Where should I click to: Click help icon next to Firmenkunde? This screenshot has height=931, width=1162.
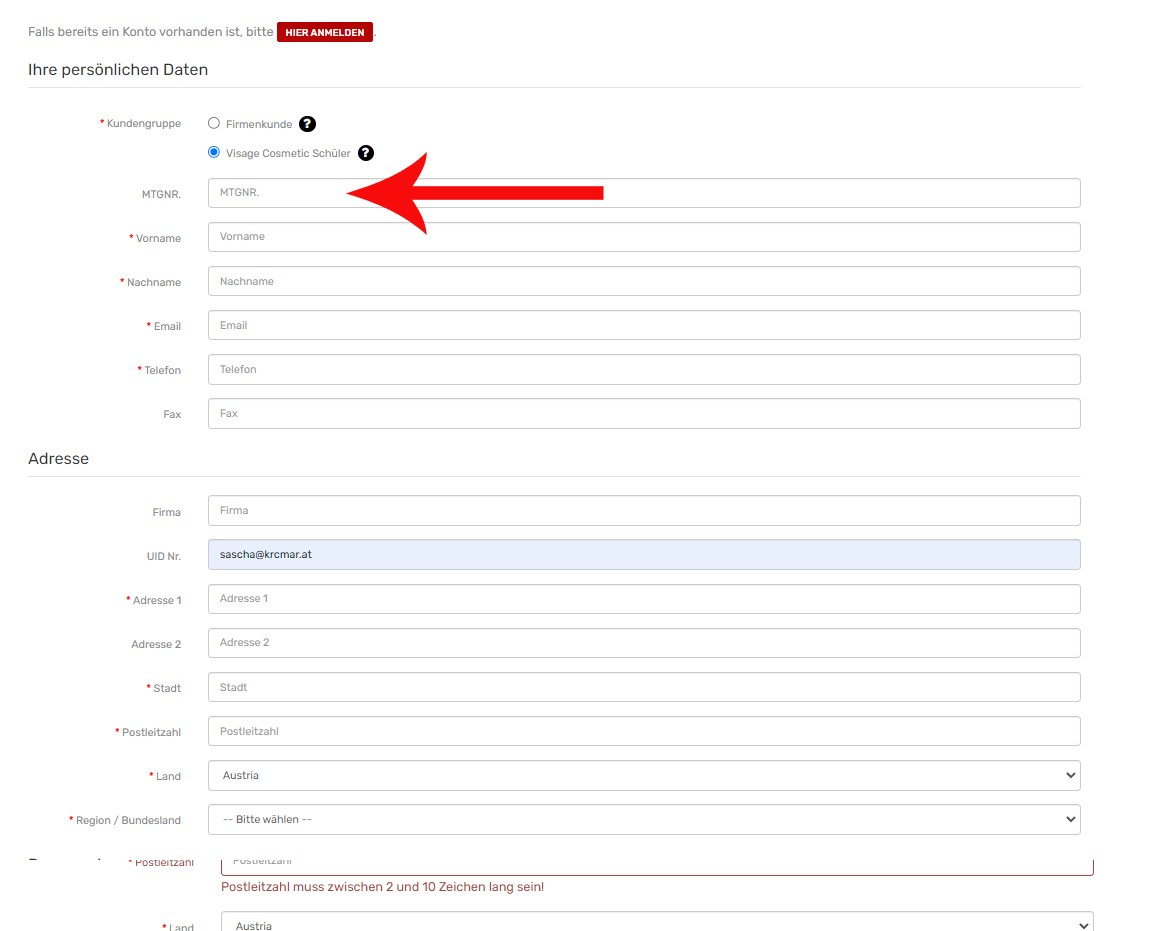(307, 124)
